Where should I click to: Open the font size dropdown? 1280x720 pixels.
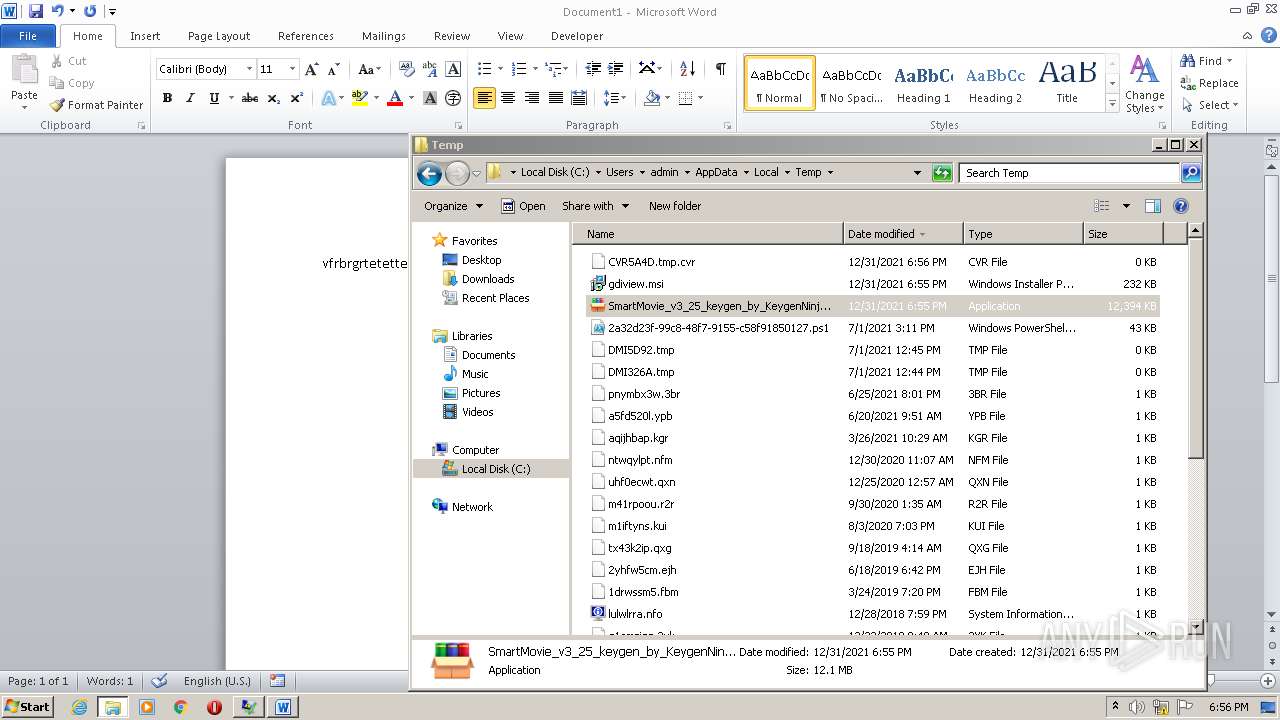[292, 69]
